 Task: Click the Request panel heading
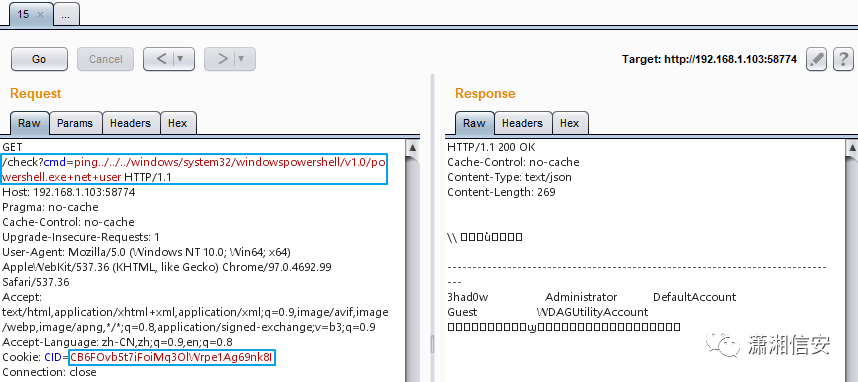pos(36,94)
